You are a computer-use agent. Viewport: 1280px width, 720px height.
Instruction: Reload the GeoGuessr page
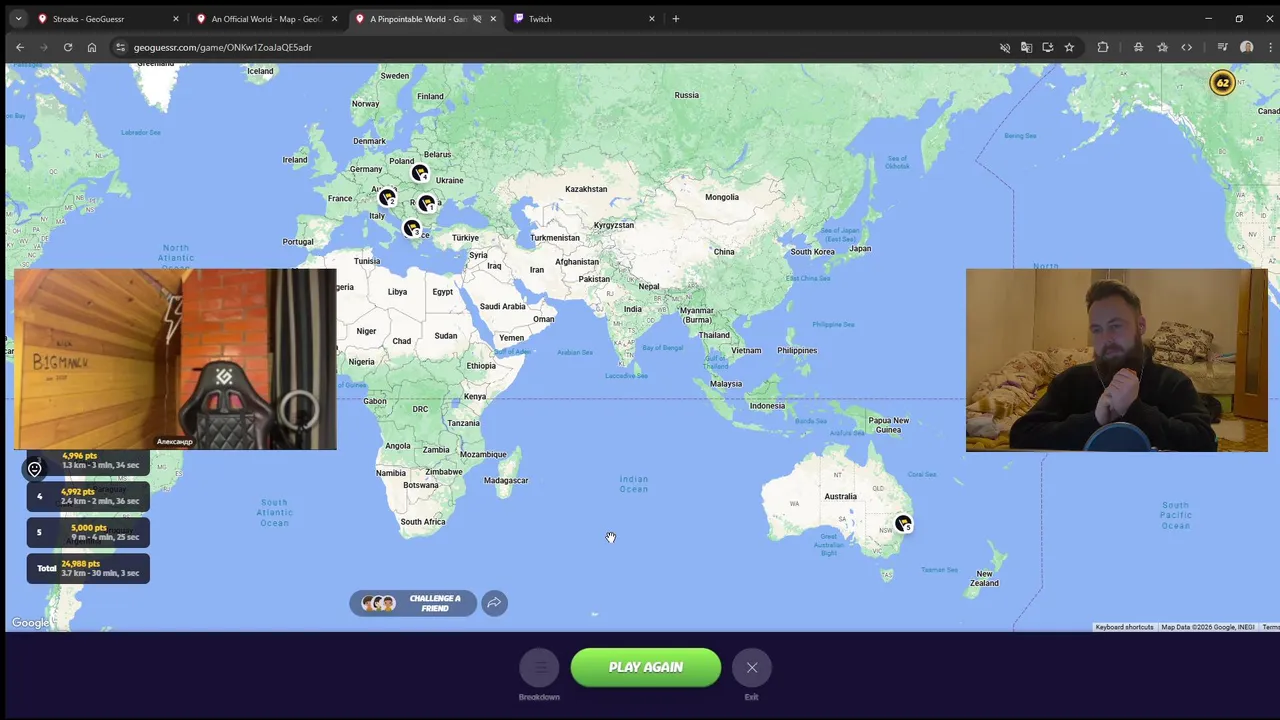point(68,47)
